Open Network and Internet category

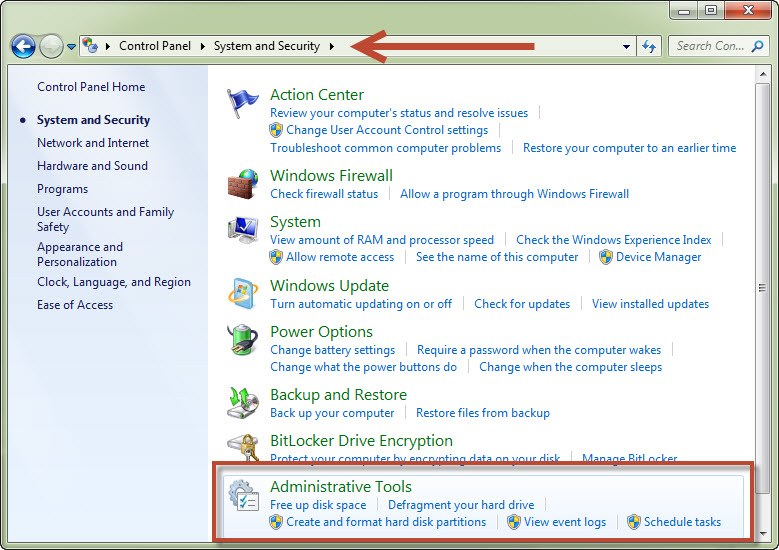coord(93,143)
